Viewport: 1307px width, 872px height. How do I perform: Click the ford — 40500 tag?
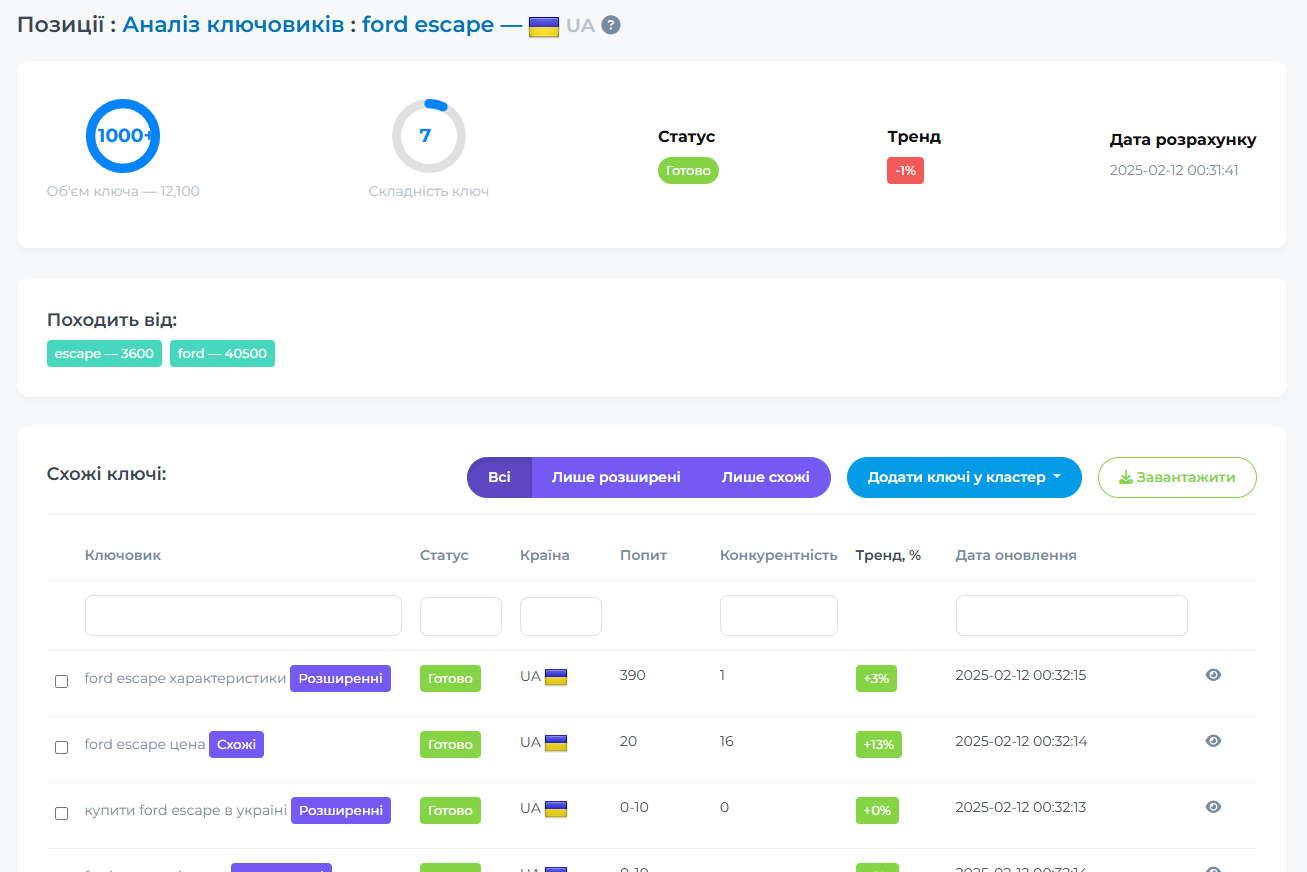click(x=222, y=354)
